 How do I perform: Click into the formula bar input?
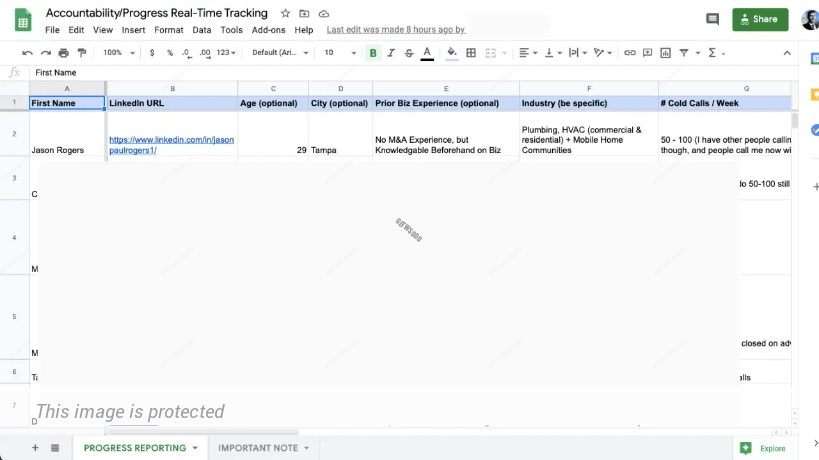pos(400,72)
